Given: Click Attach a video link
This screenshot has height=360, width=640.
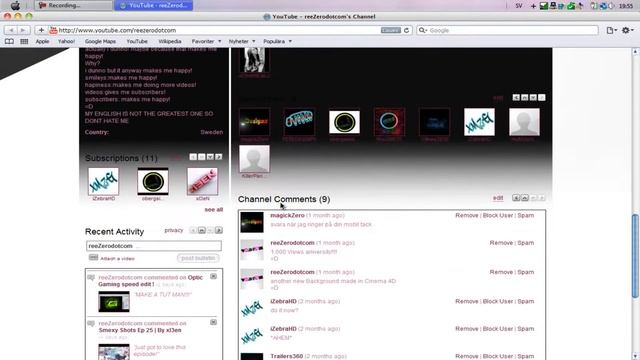Looking at the screenshot, I should point(117,258).
